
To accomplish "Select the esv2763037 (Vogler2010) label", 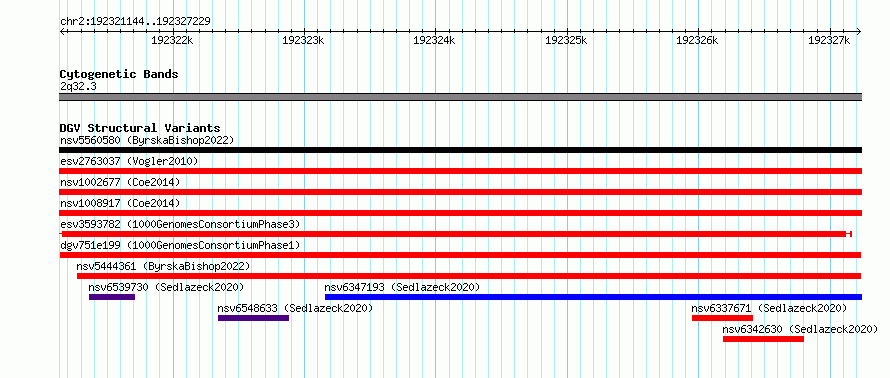I will pos(129,161).
